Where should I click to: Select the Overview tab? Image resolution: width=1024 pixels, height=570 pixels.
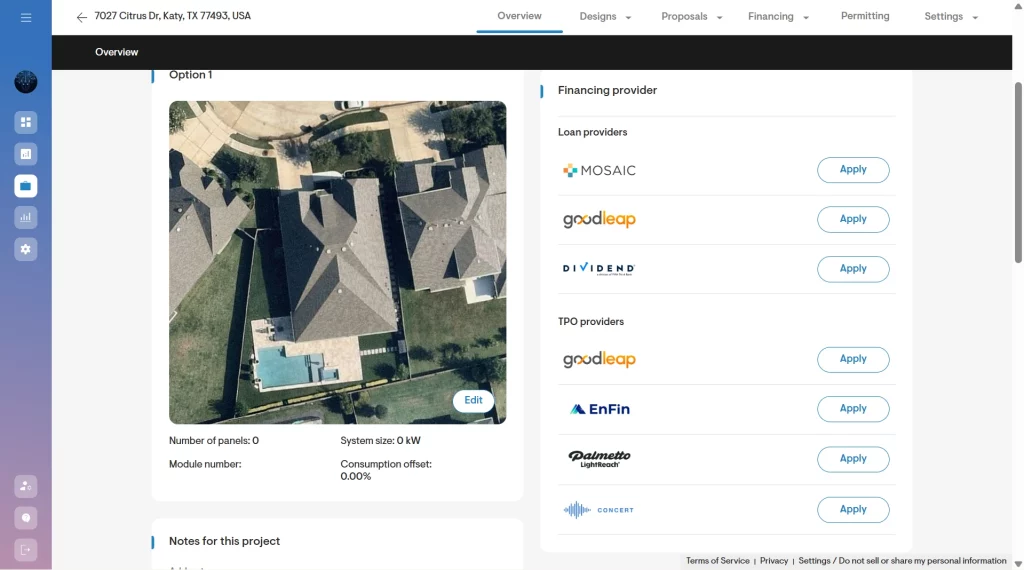click(519, 16)
